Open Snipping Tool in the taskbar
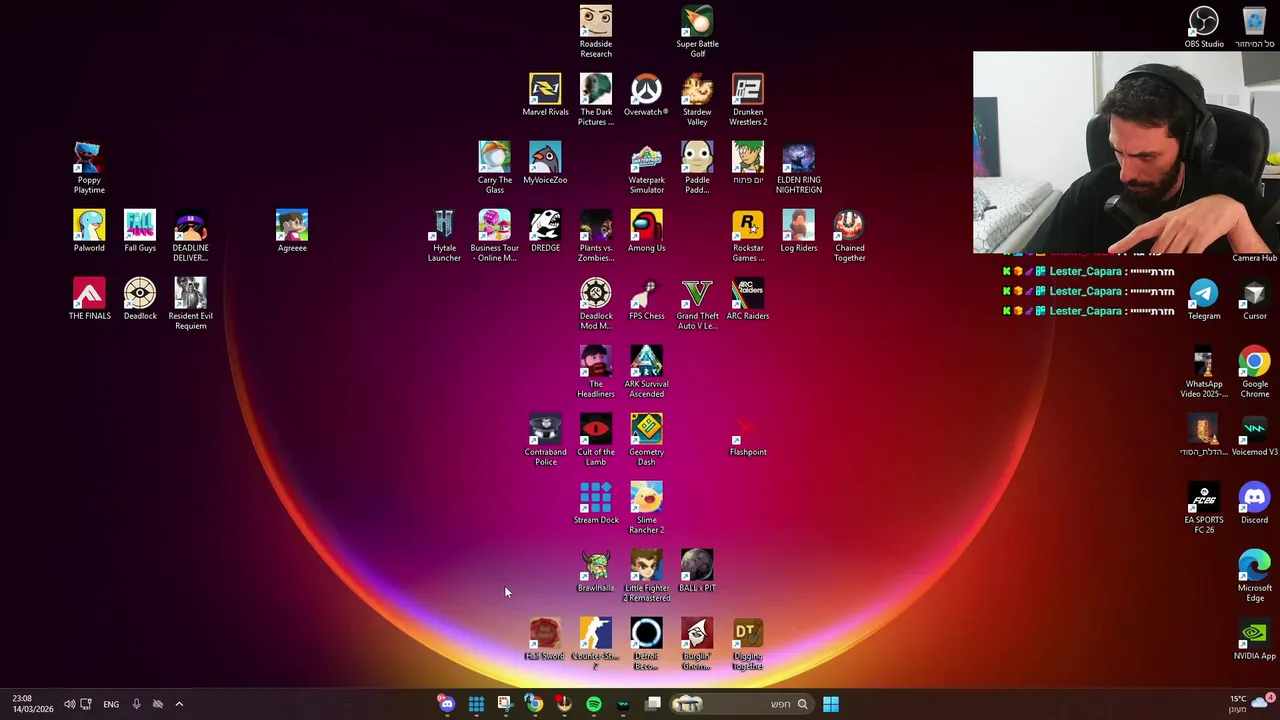 point(505,704)
